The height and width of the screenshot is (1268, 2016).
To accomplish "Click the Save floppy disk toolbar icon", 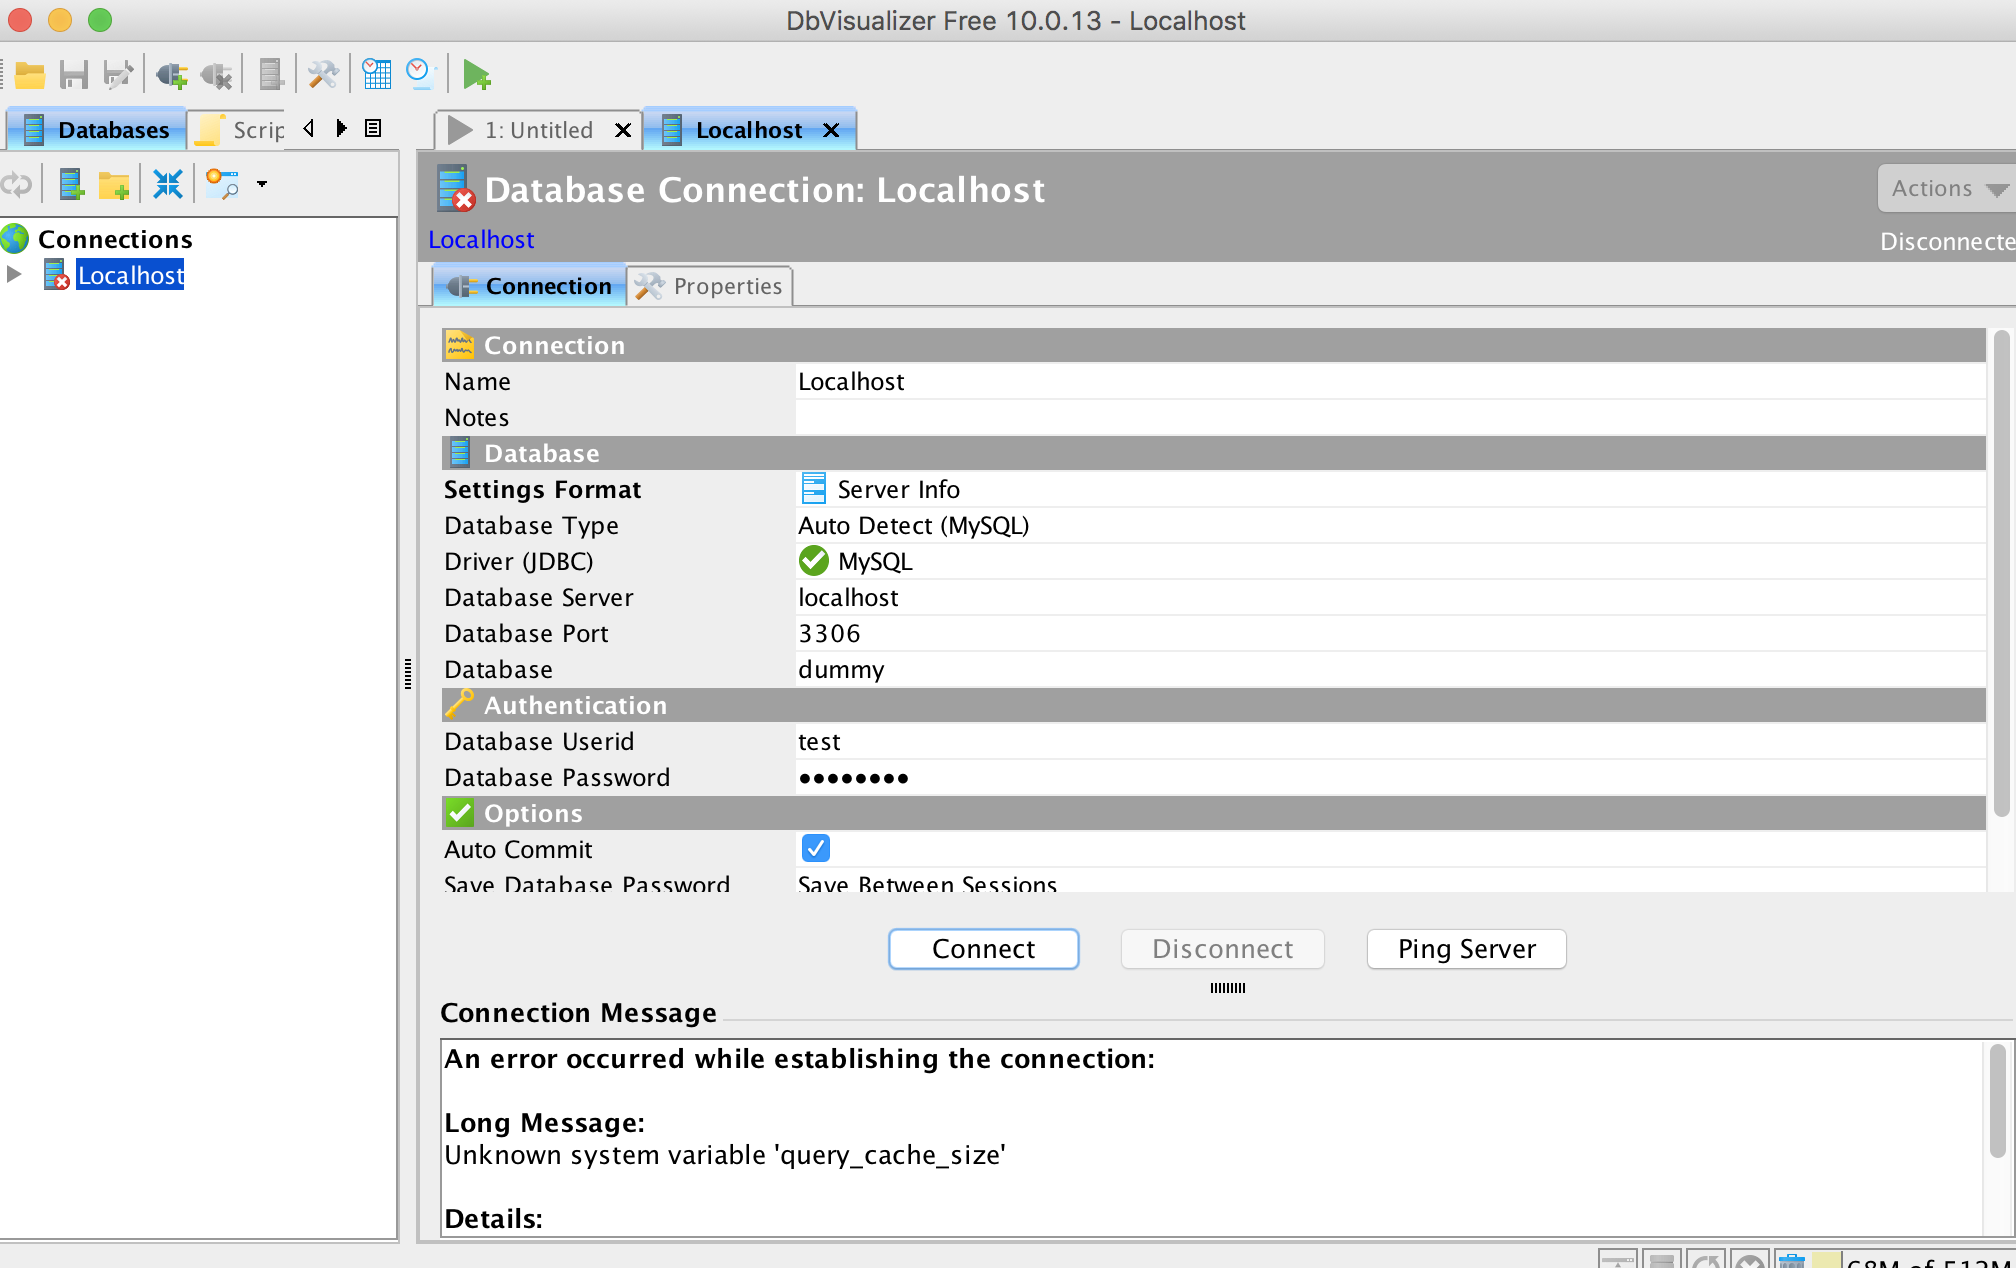I will click(x=74, y=75).
